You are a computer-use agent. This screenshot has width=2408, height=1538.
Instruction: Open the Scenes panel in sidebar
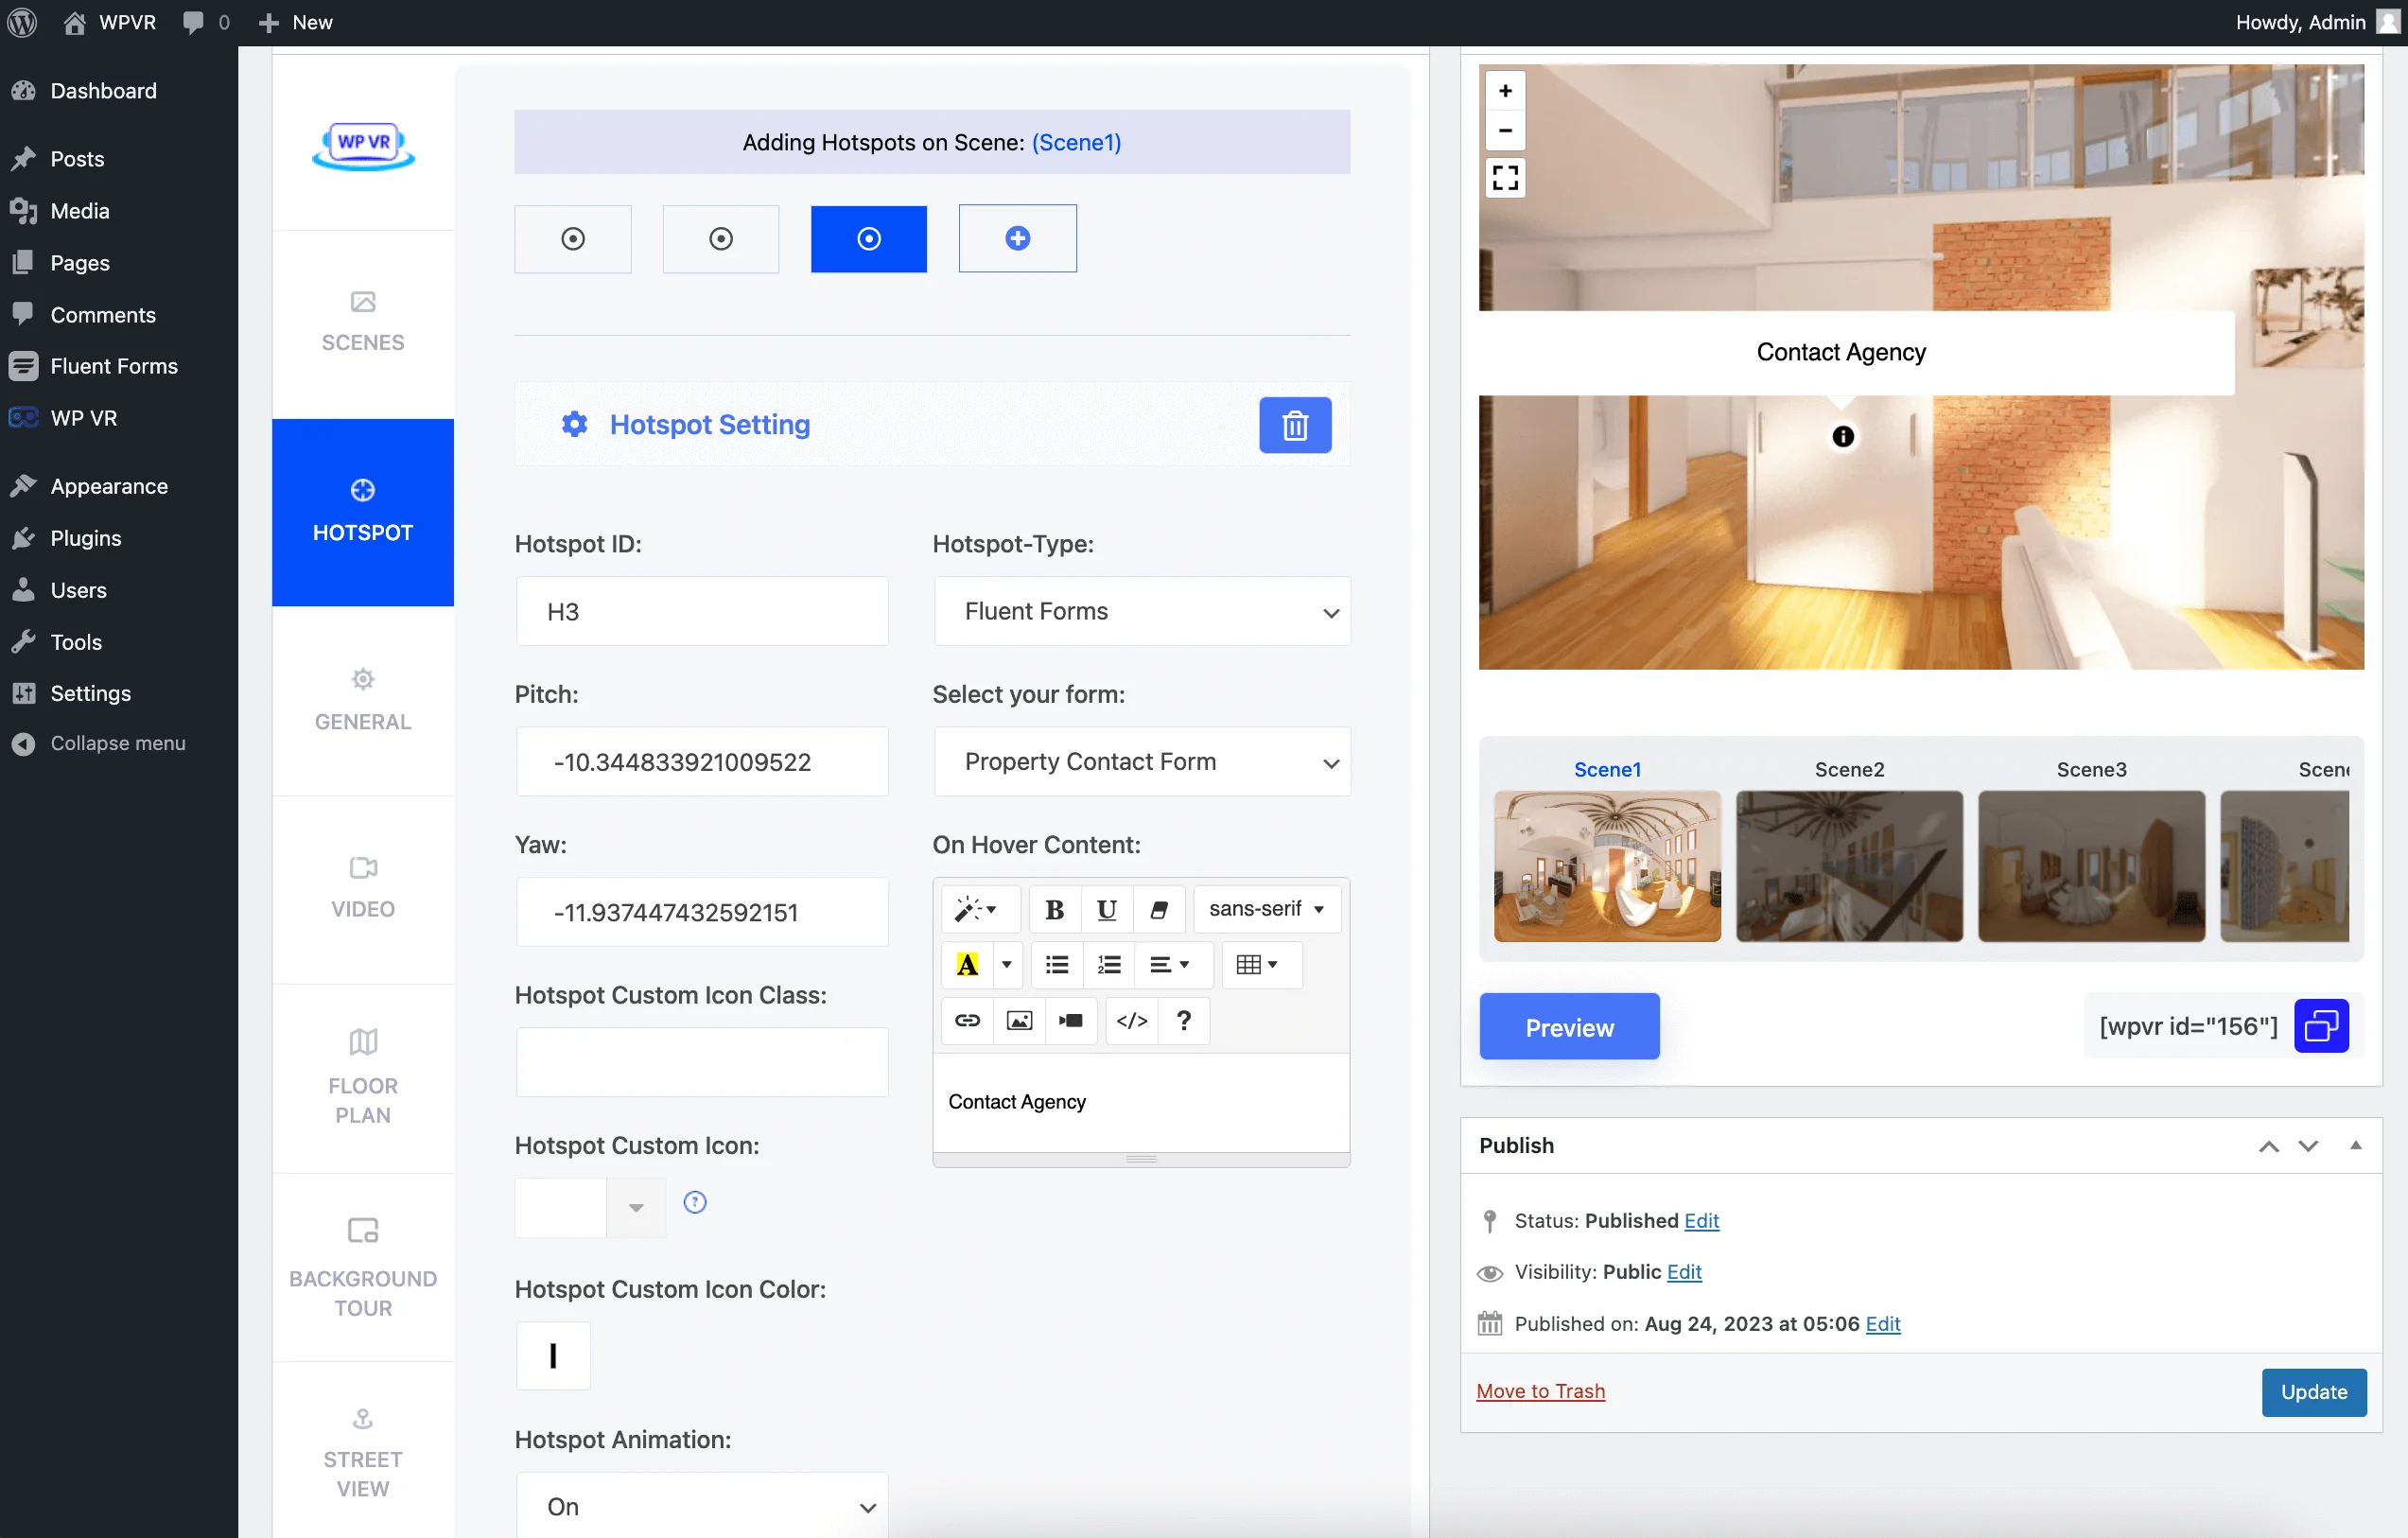[361, 322]
